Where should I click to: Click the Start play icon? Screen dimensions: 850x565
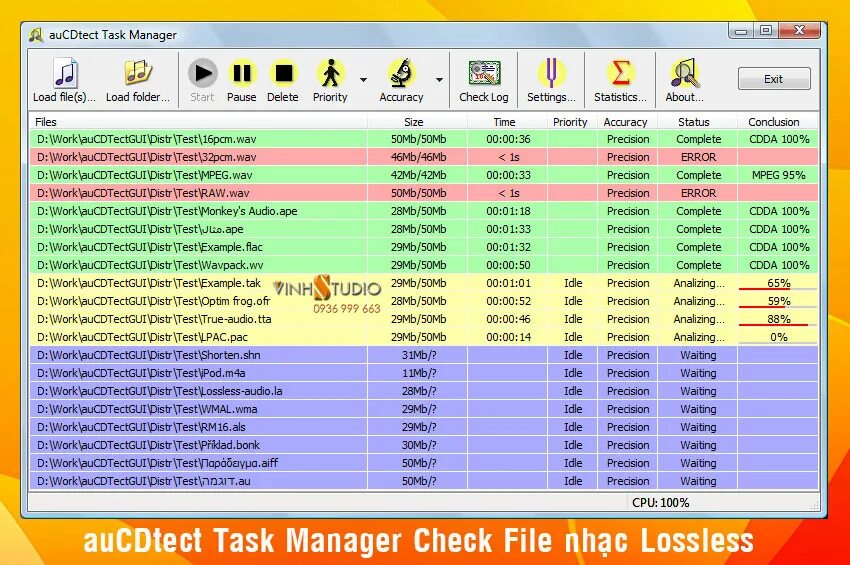pyautogui.click(x=202, y=73)
